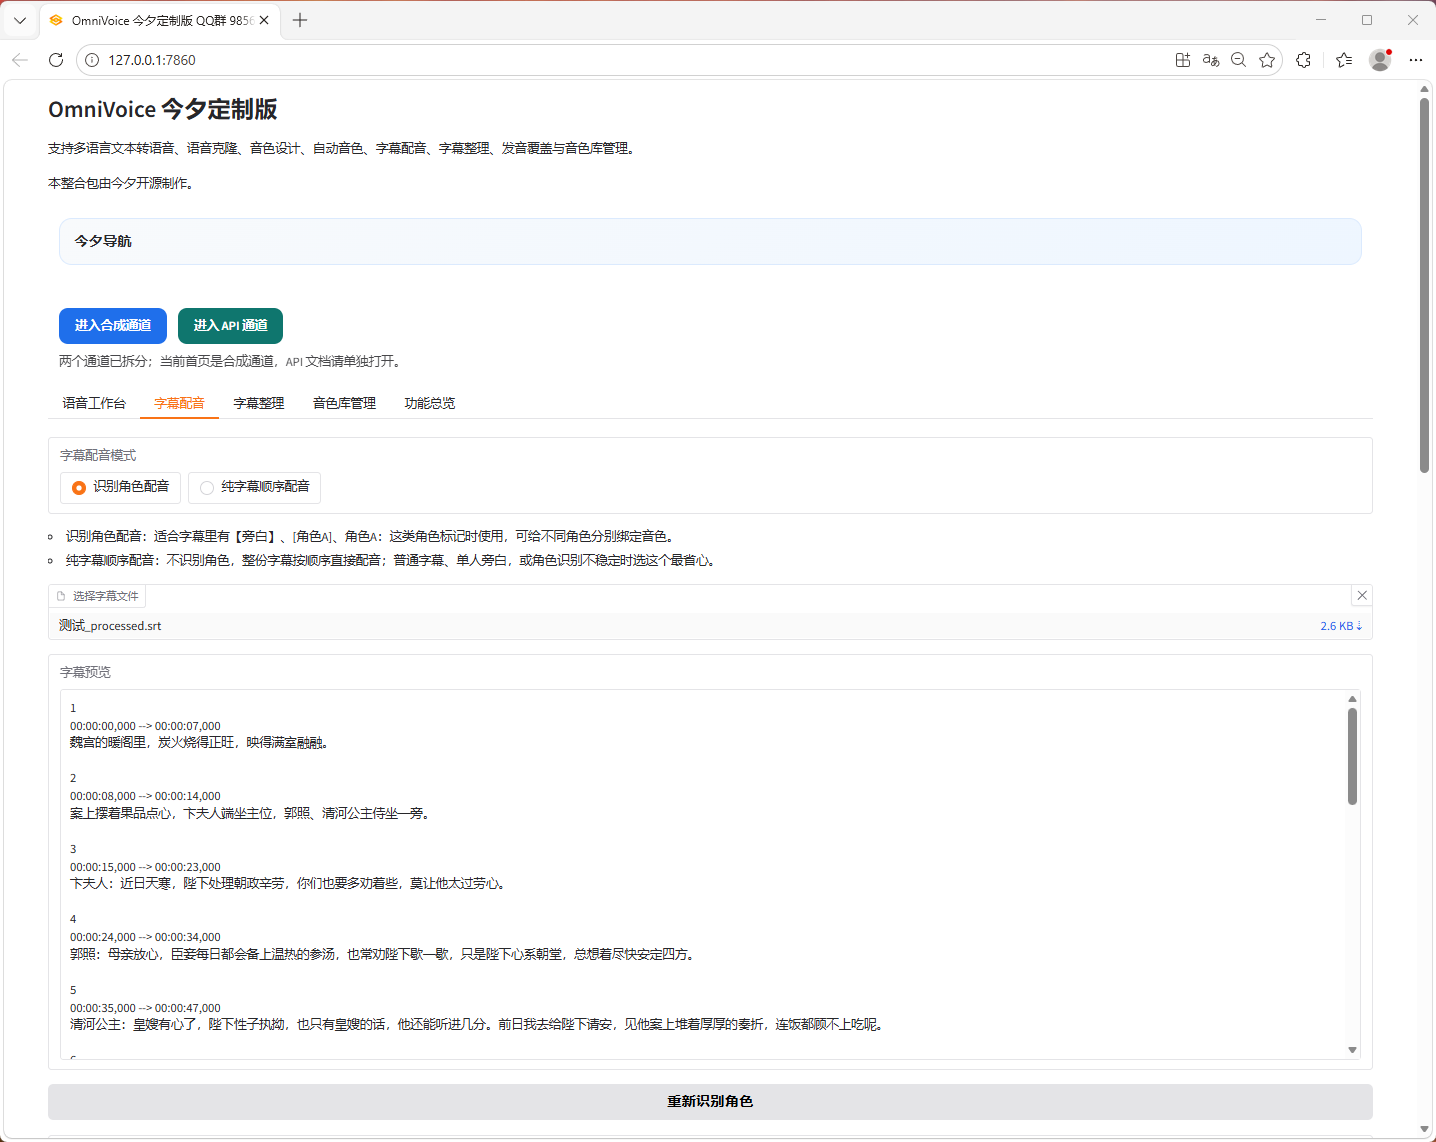Open the 音色库管理 tab

tap(344, 403)
